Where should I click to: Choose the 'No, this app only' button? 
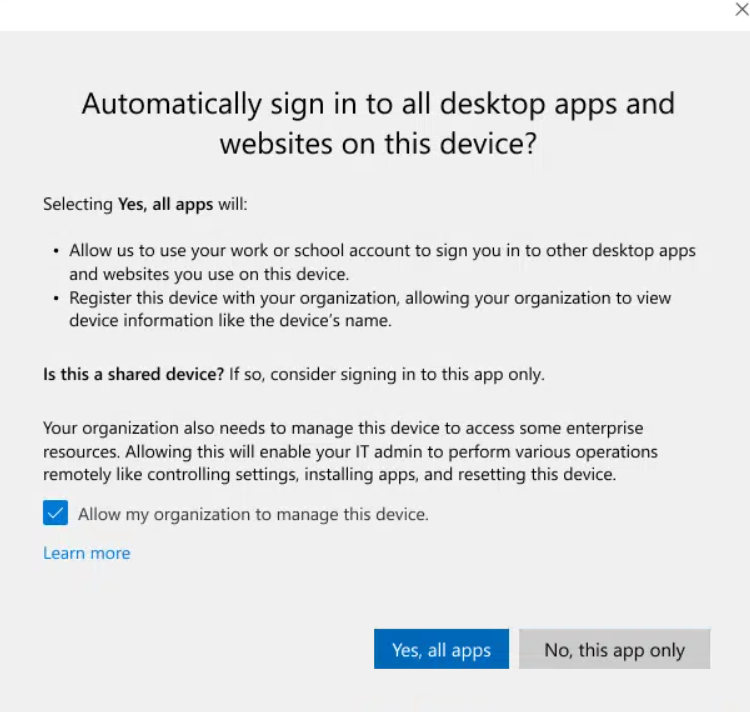[614, 650]
